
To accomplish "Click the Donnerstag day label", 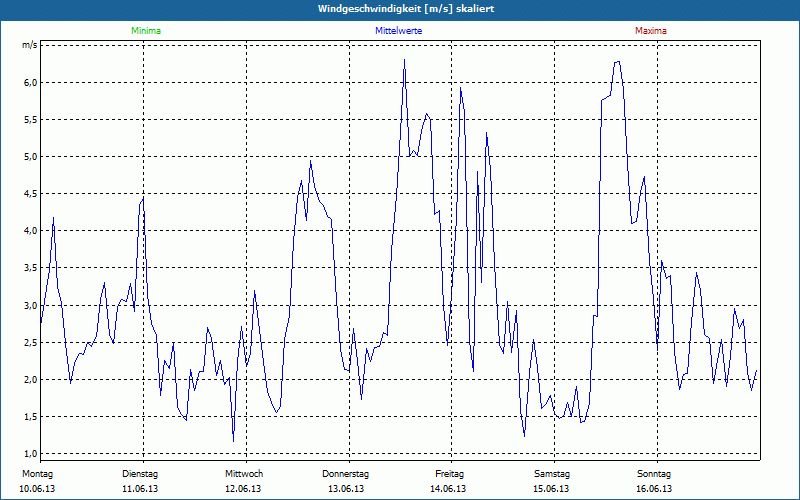I will (345, 474).
